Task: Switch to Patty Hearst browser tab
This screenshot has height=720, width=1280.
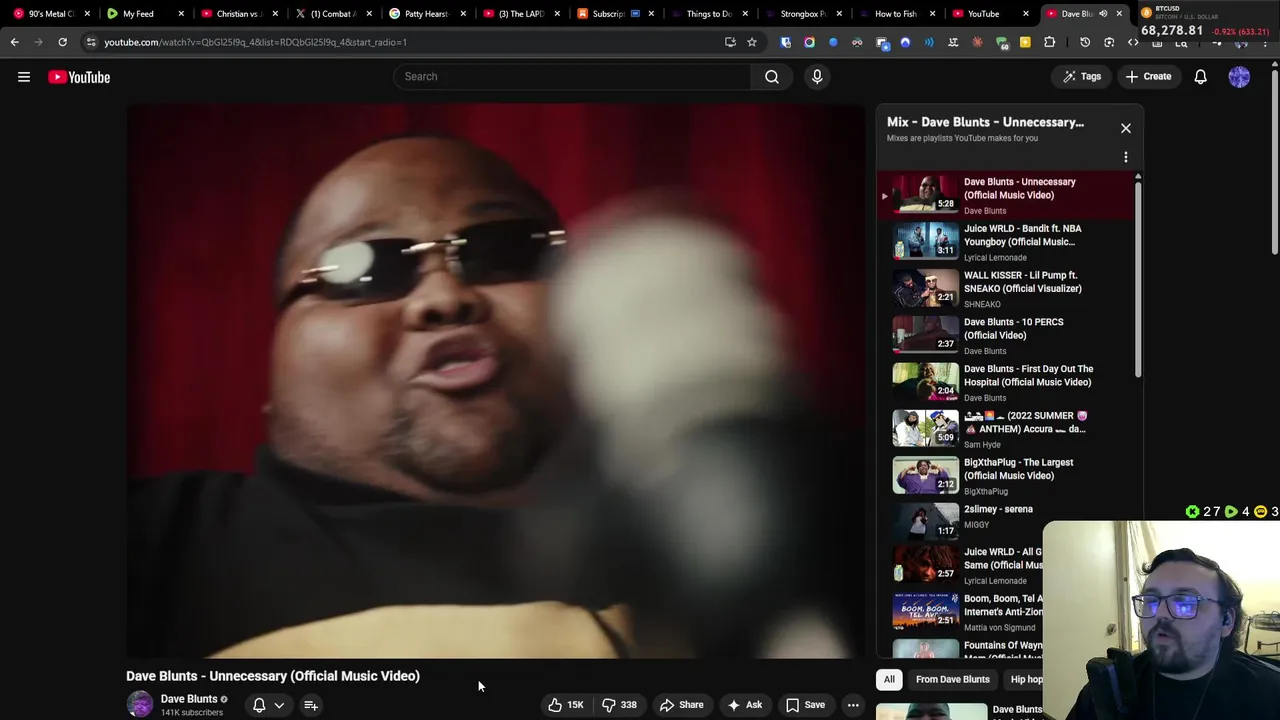Action: pyautogui.click(x=426, y=14)
